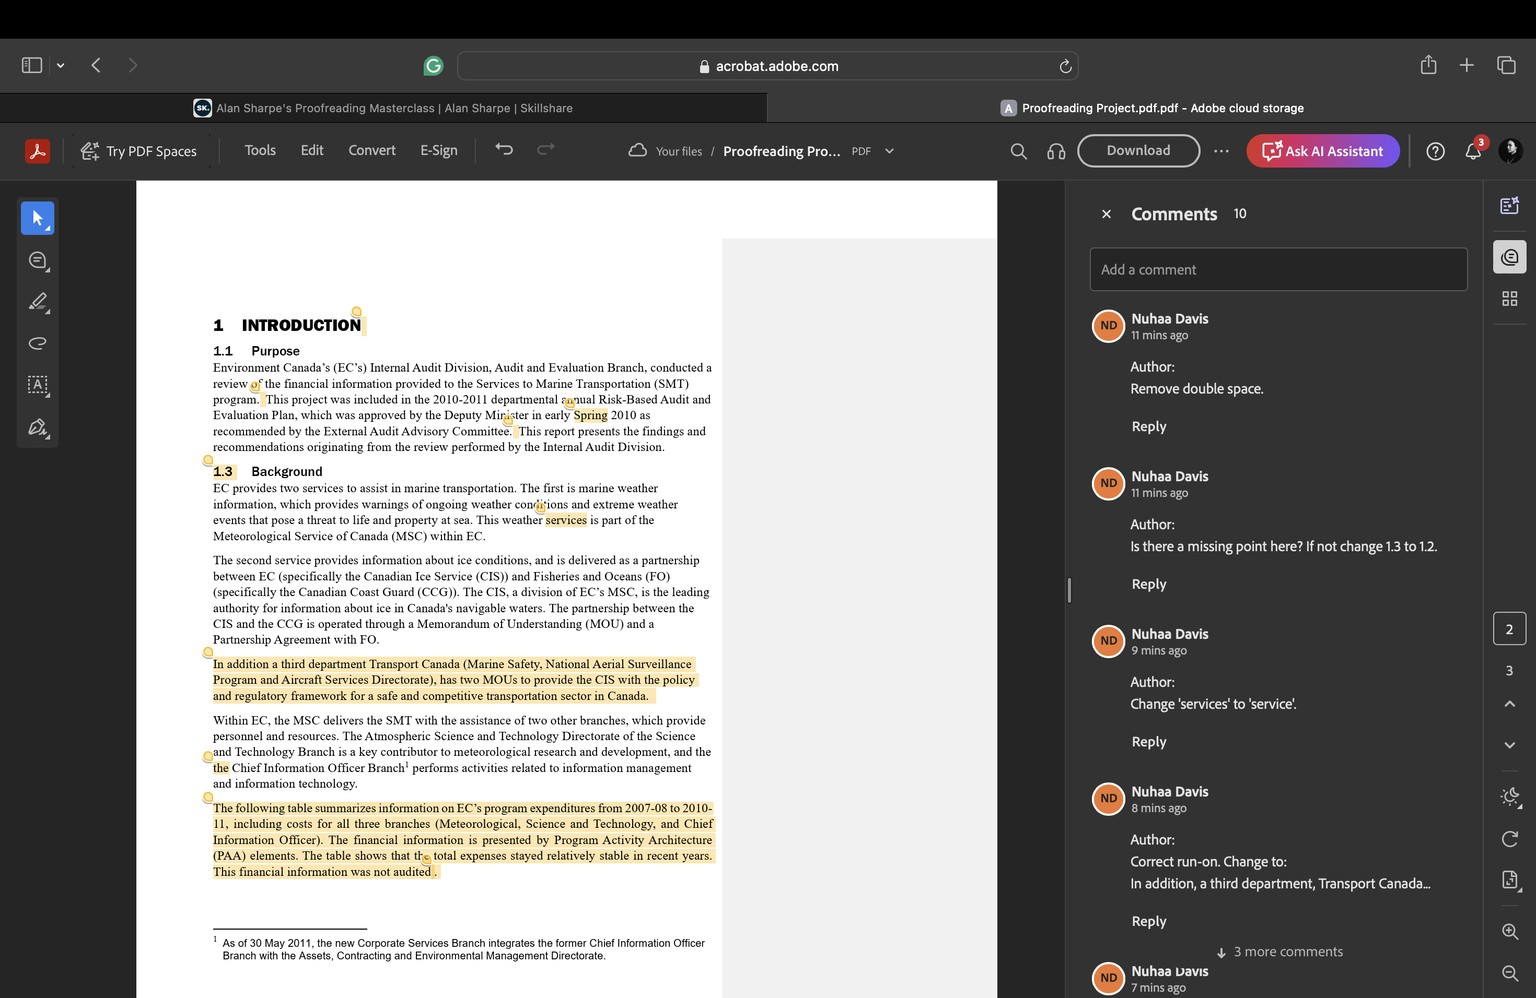1536x998 pixels.
Task: Show browser tab overview
Action: pyautogui.click(x=1506, y=65)
